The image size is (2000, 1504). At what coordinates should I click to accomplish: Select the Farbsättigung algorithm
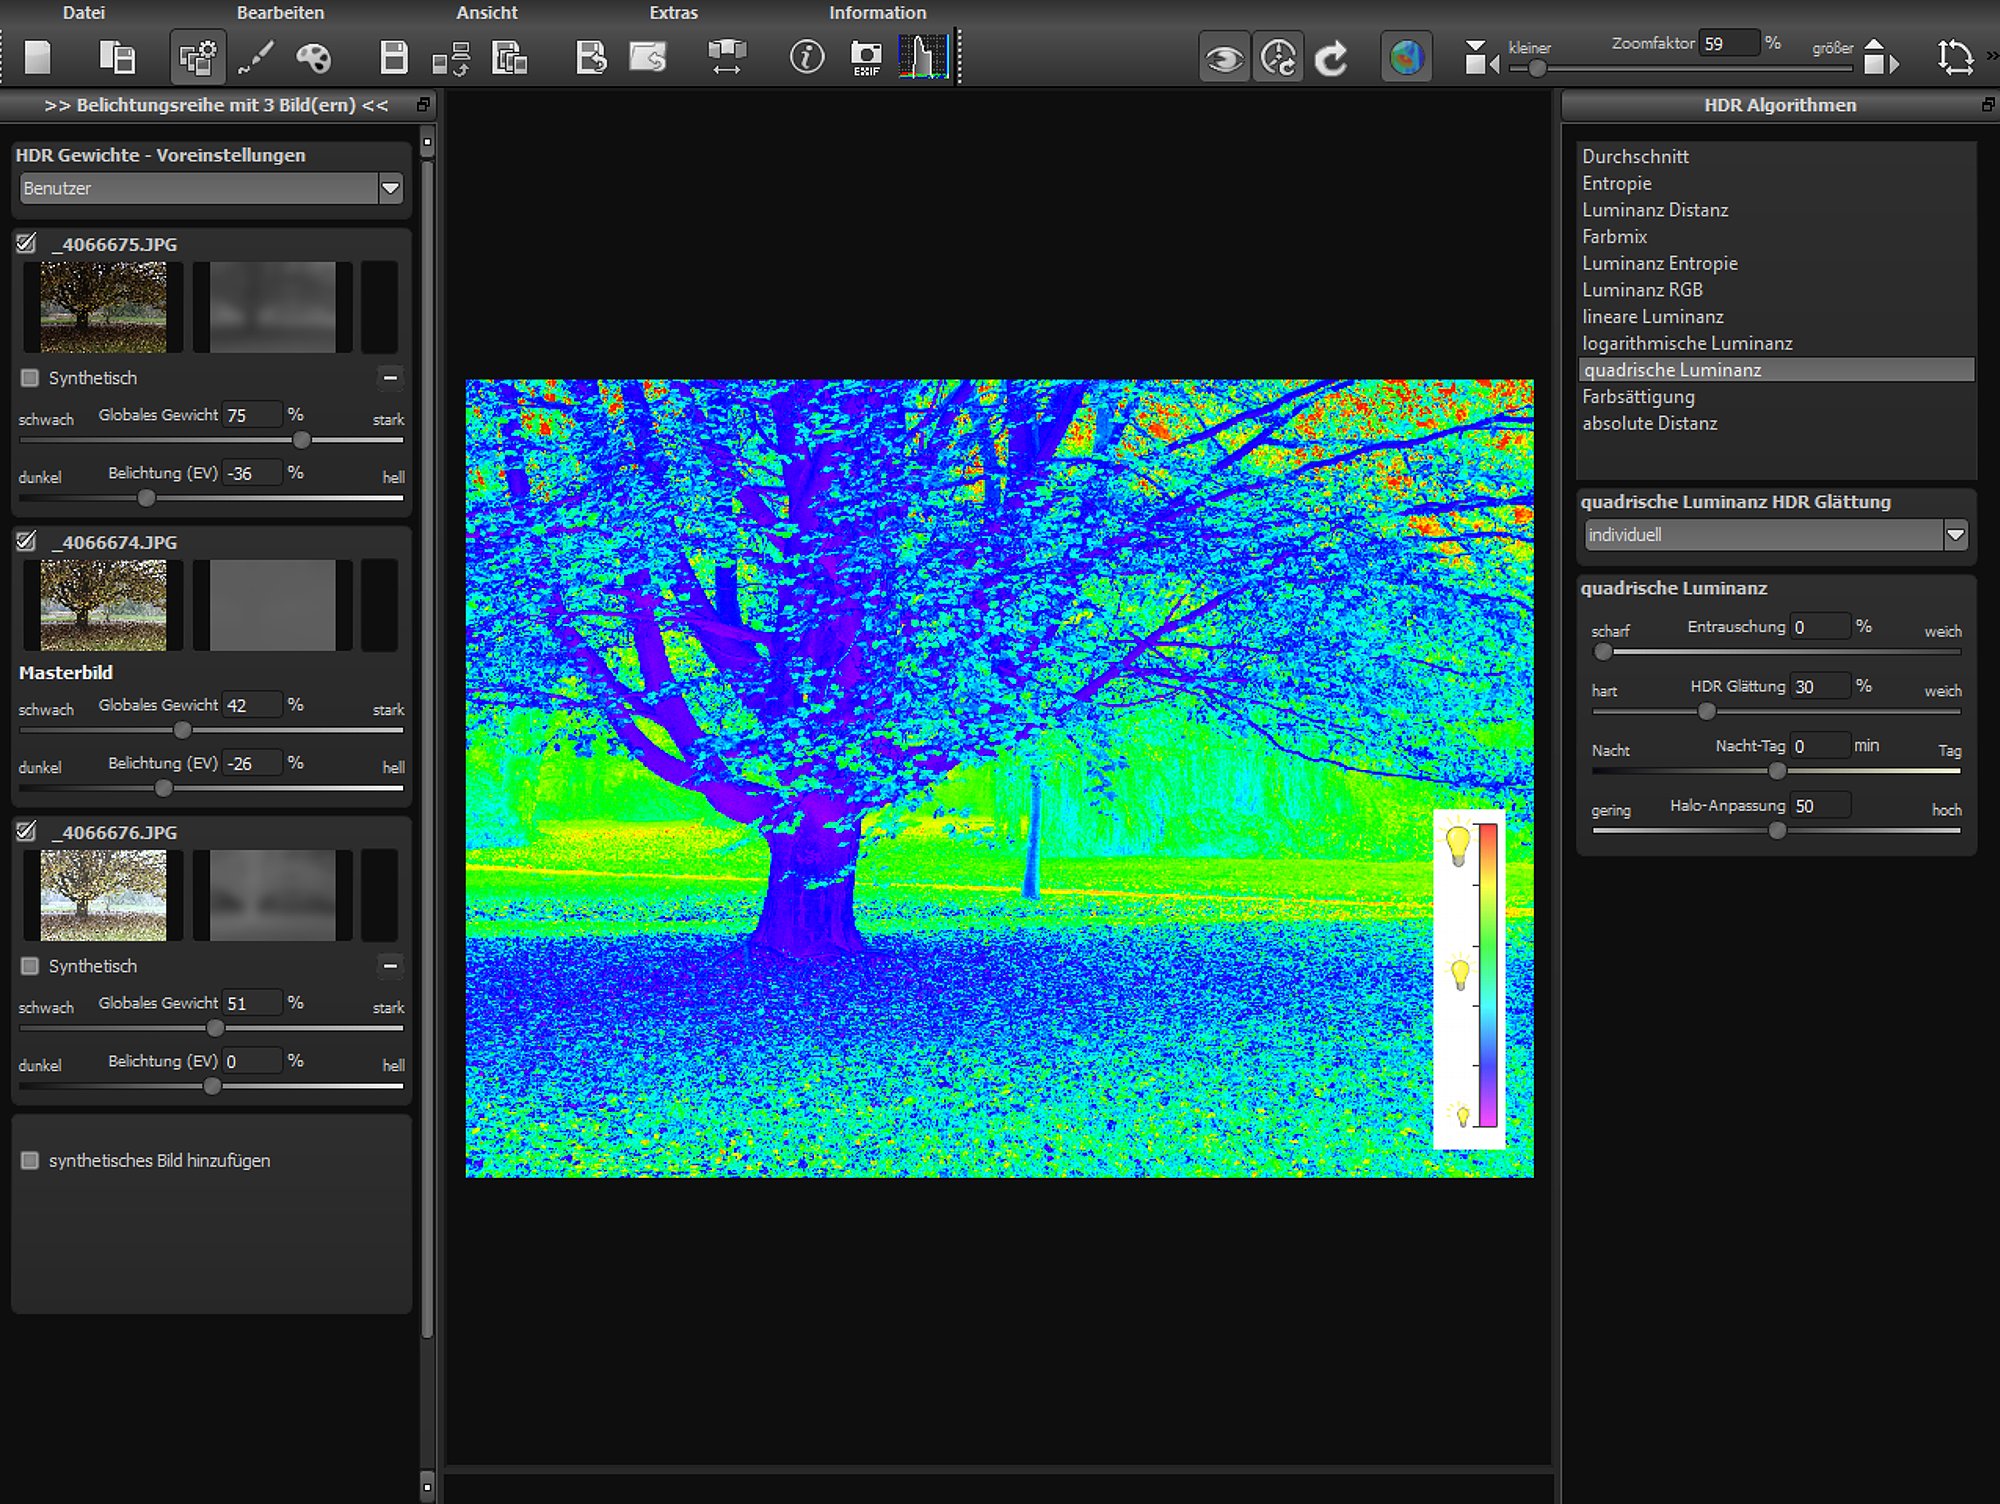1638,397
